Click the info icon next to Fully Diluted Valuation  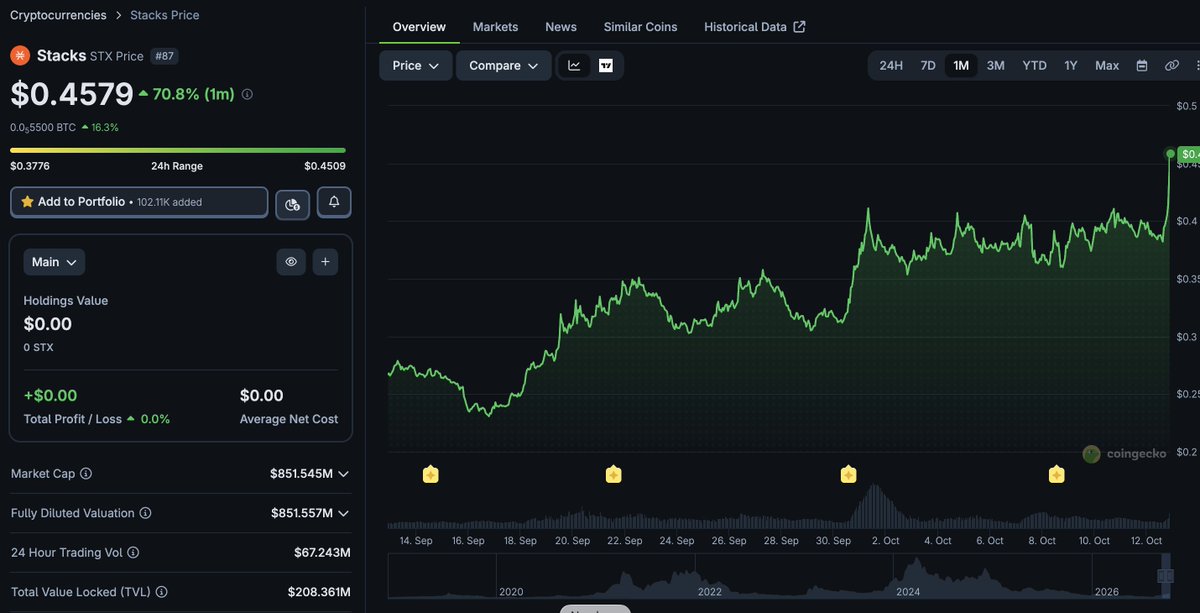[145, 513]
